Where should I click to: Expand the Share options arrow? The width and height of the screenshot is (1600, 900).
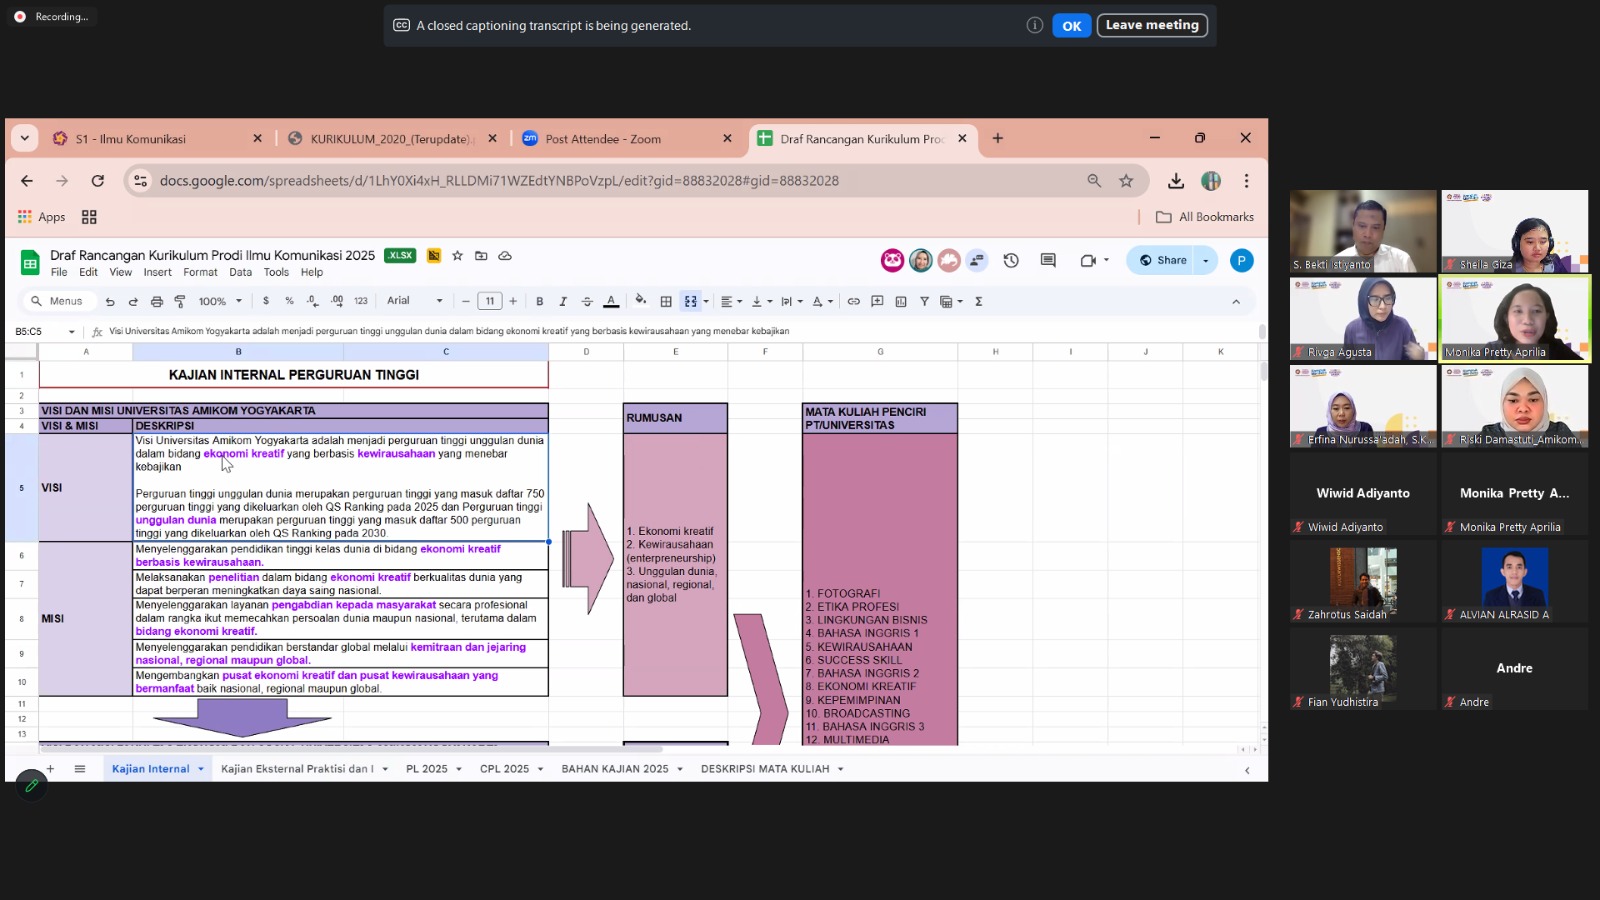coord(1206,260)
